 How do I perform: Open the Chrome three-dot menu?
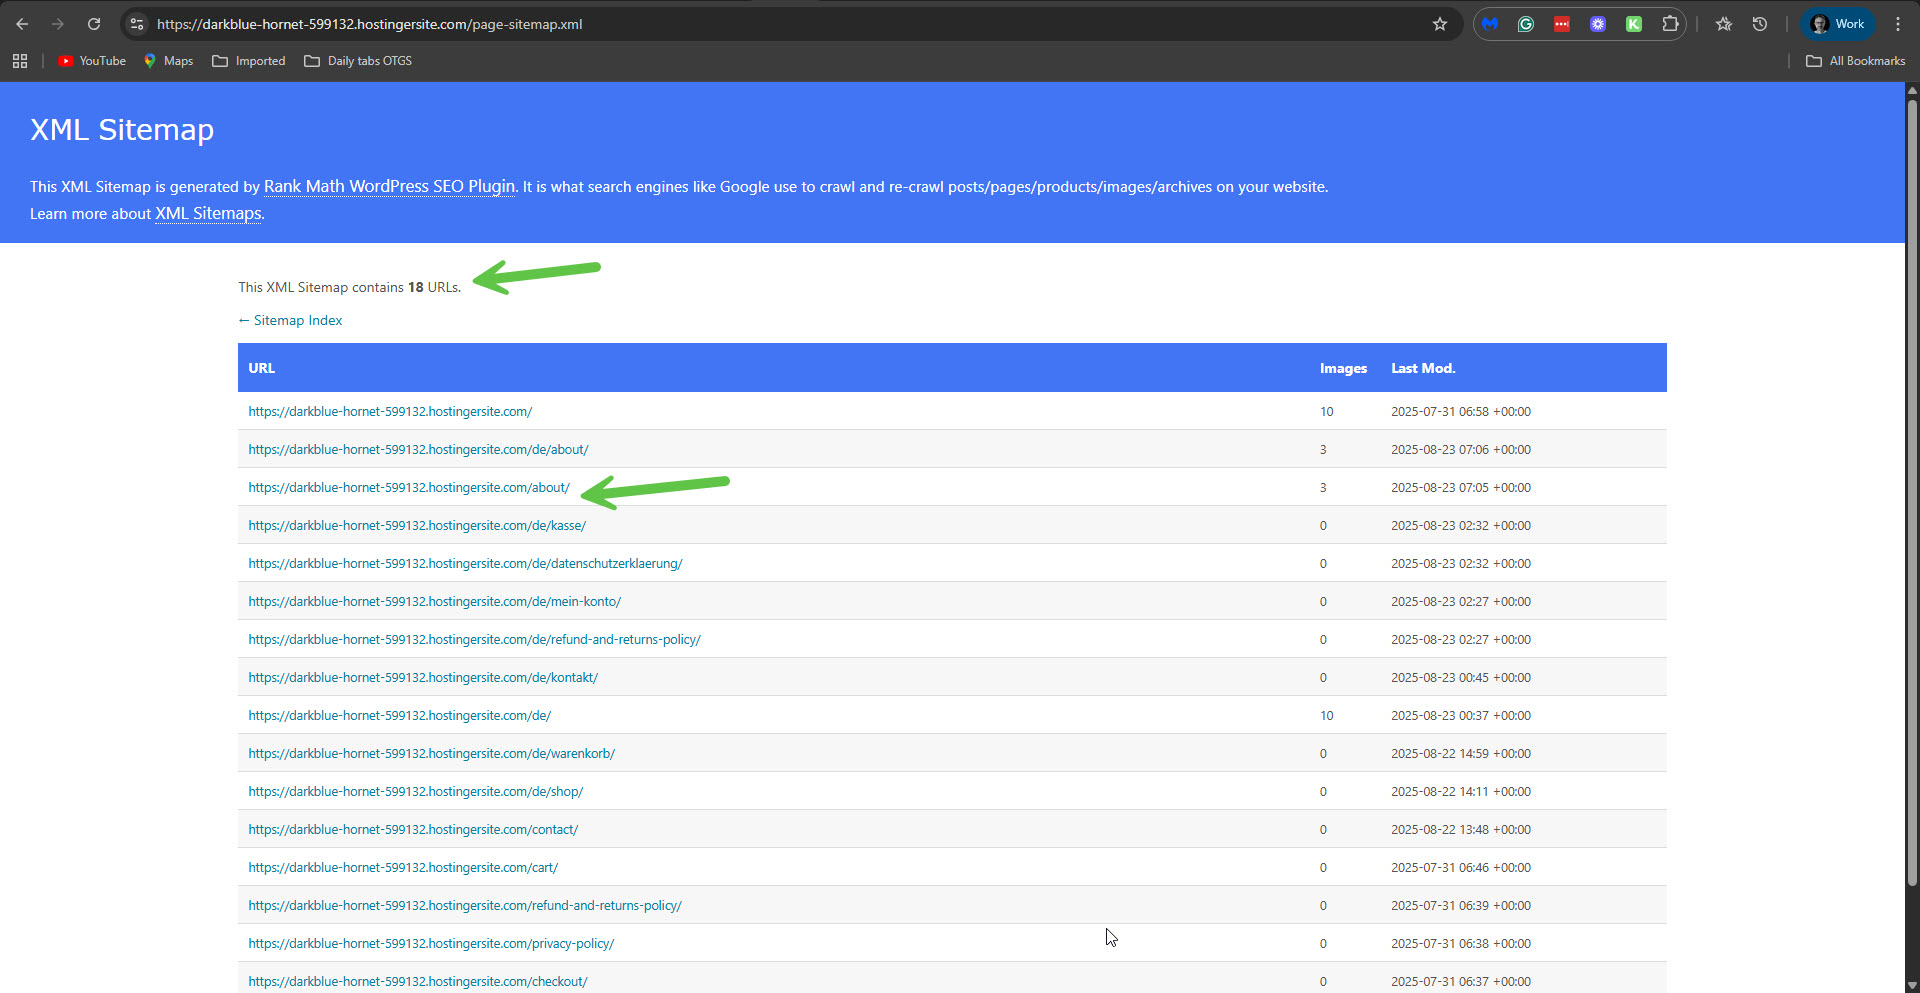click(1898, 24)
